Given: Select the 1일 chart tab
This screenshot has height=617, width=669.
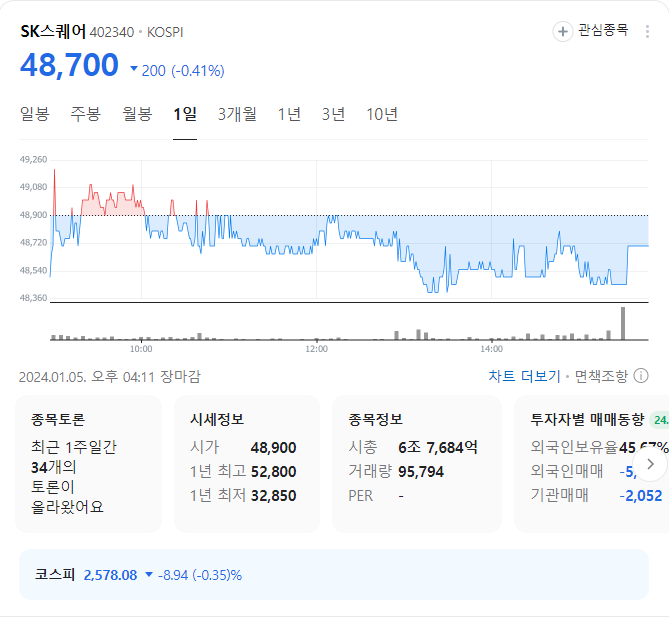Looking at the screenshot, I should coord(185,114).
